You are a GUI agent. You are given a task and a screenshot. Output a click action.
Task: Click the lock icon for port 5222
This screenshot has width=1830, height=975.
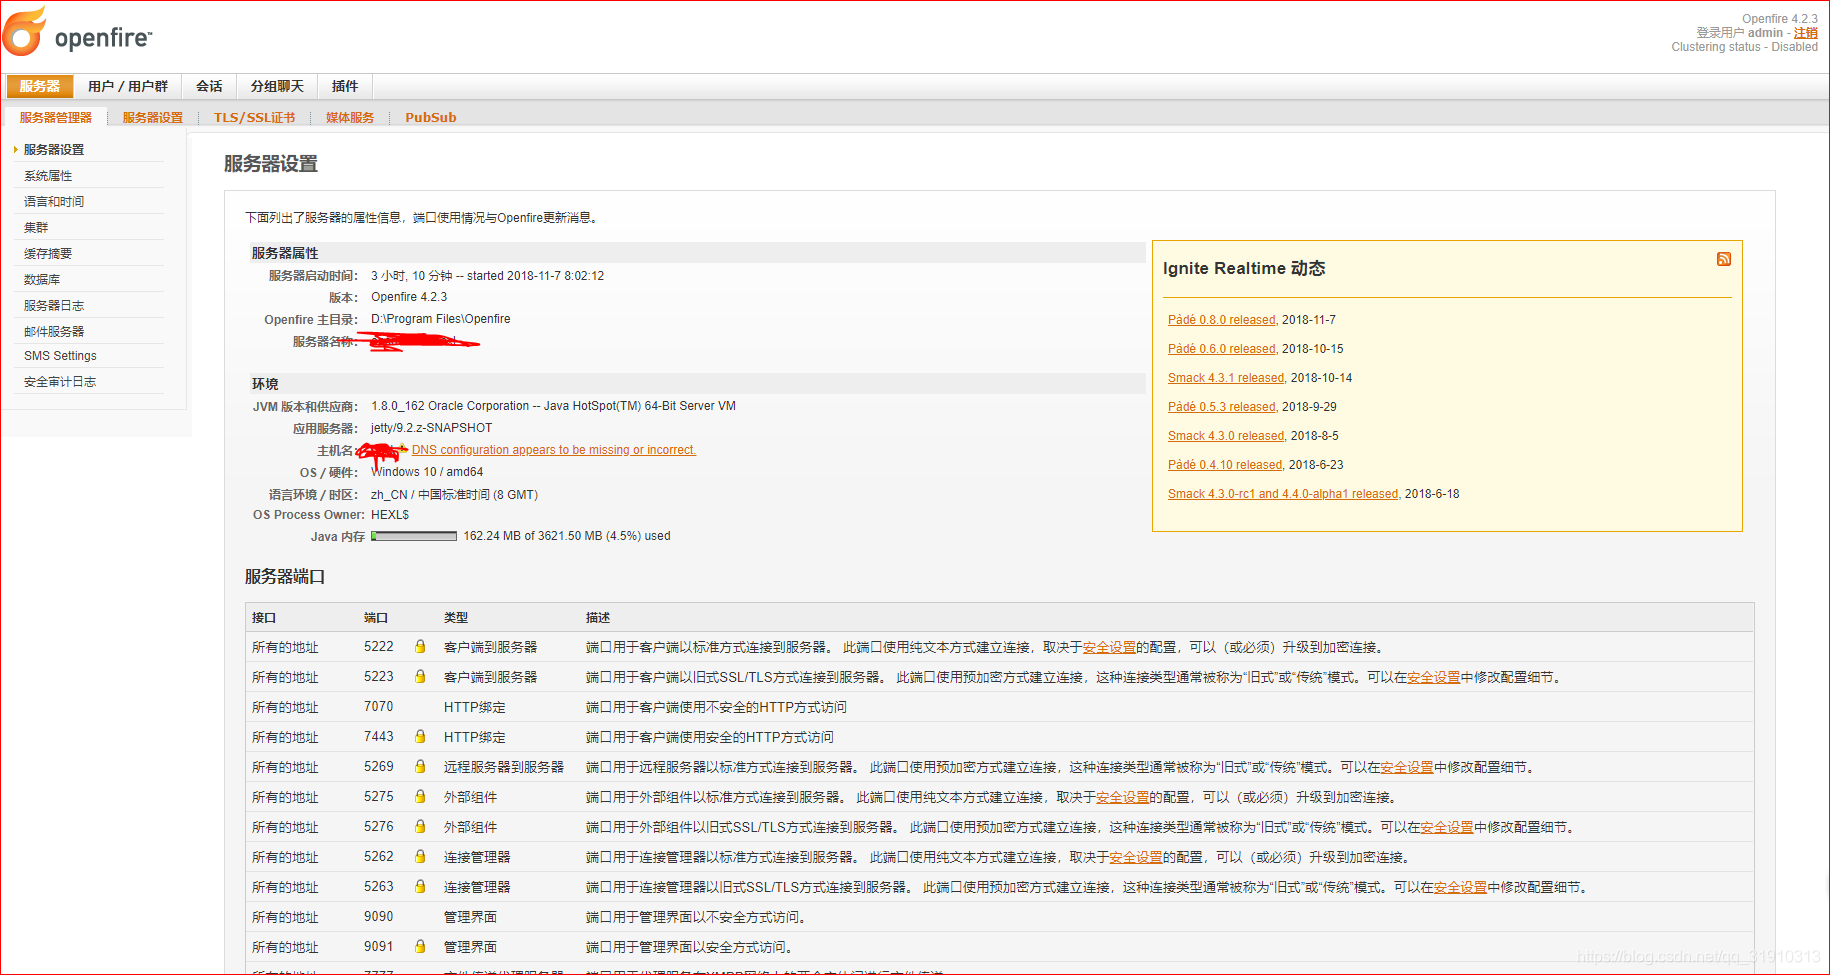coord(420,647)
